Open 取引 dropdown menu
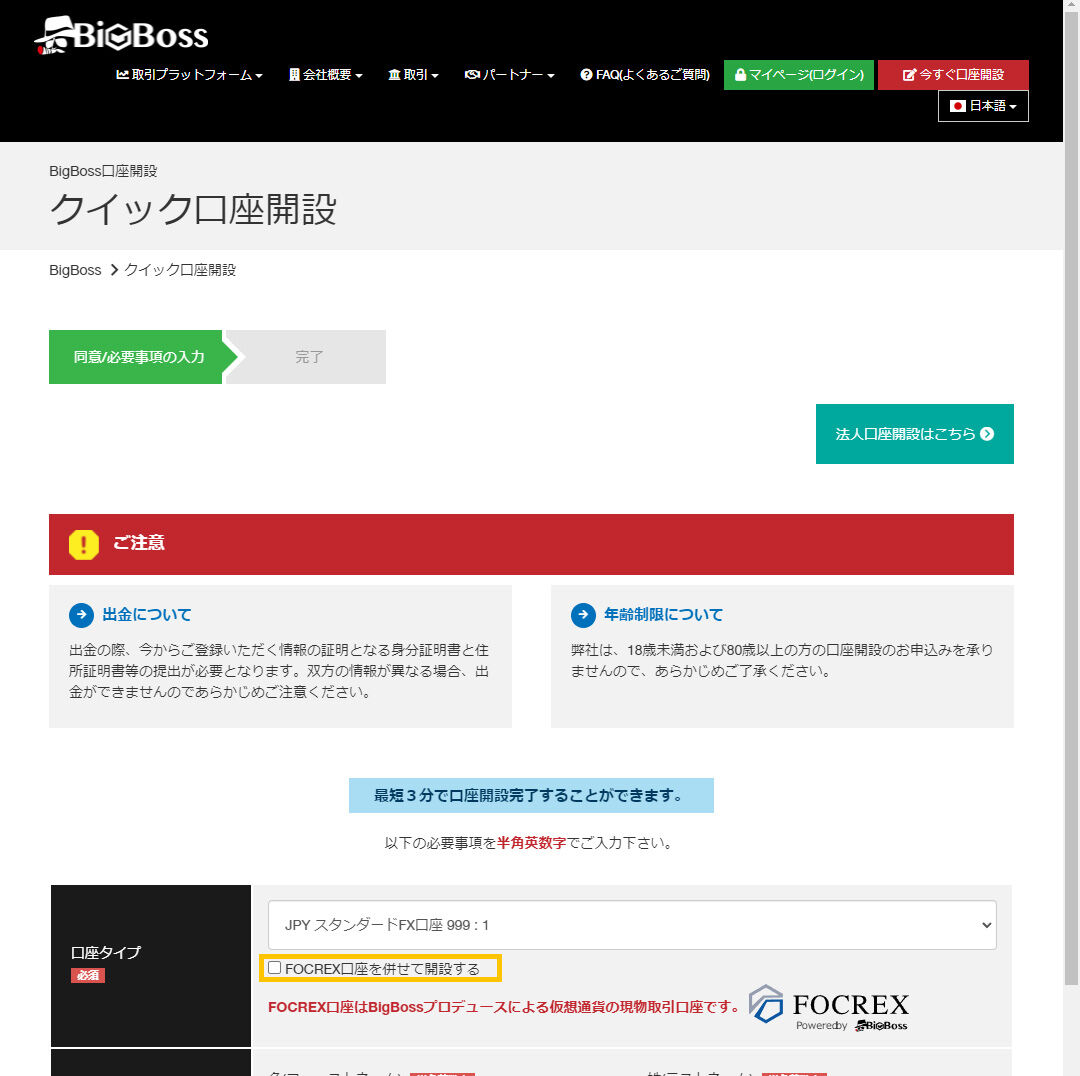The height and width of the screenshot is (1076, 1080). [413, 74]
